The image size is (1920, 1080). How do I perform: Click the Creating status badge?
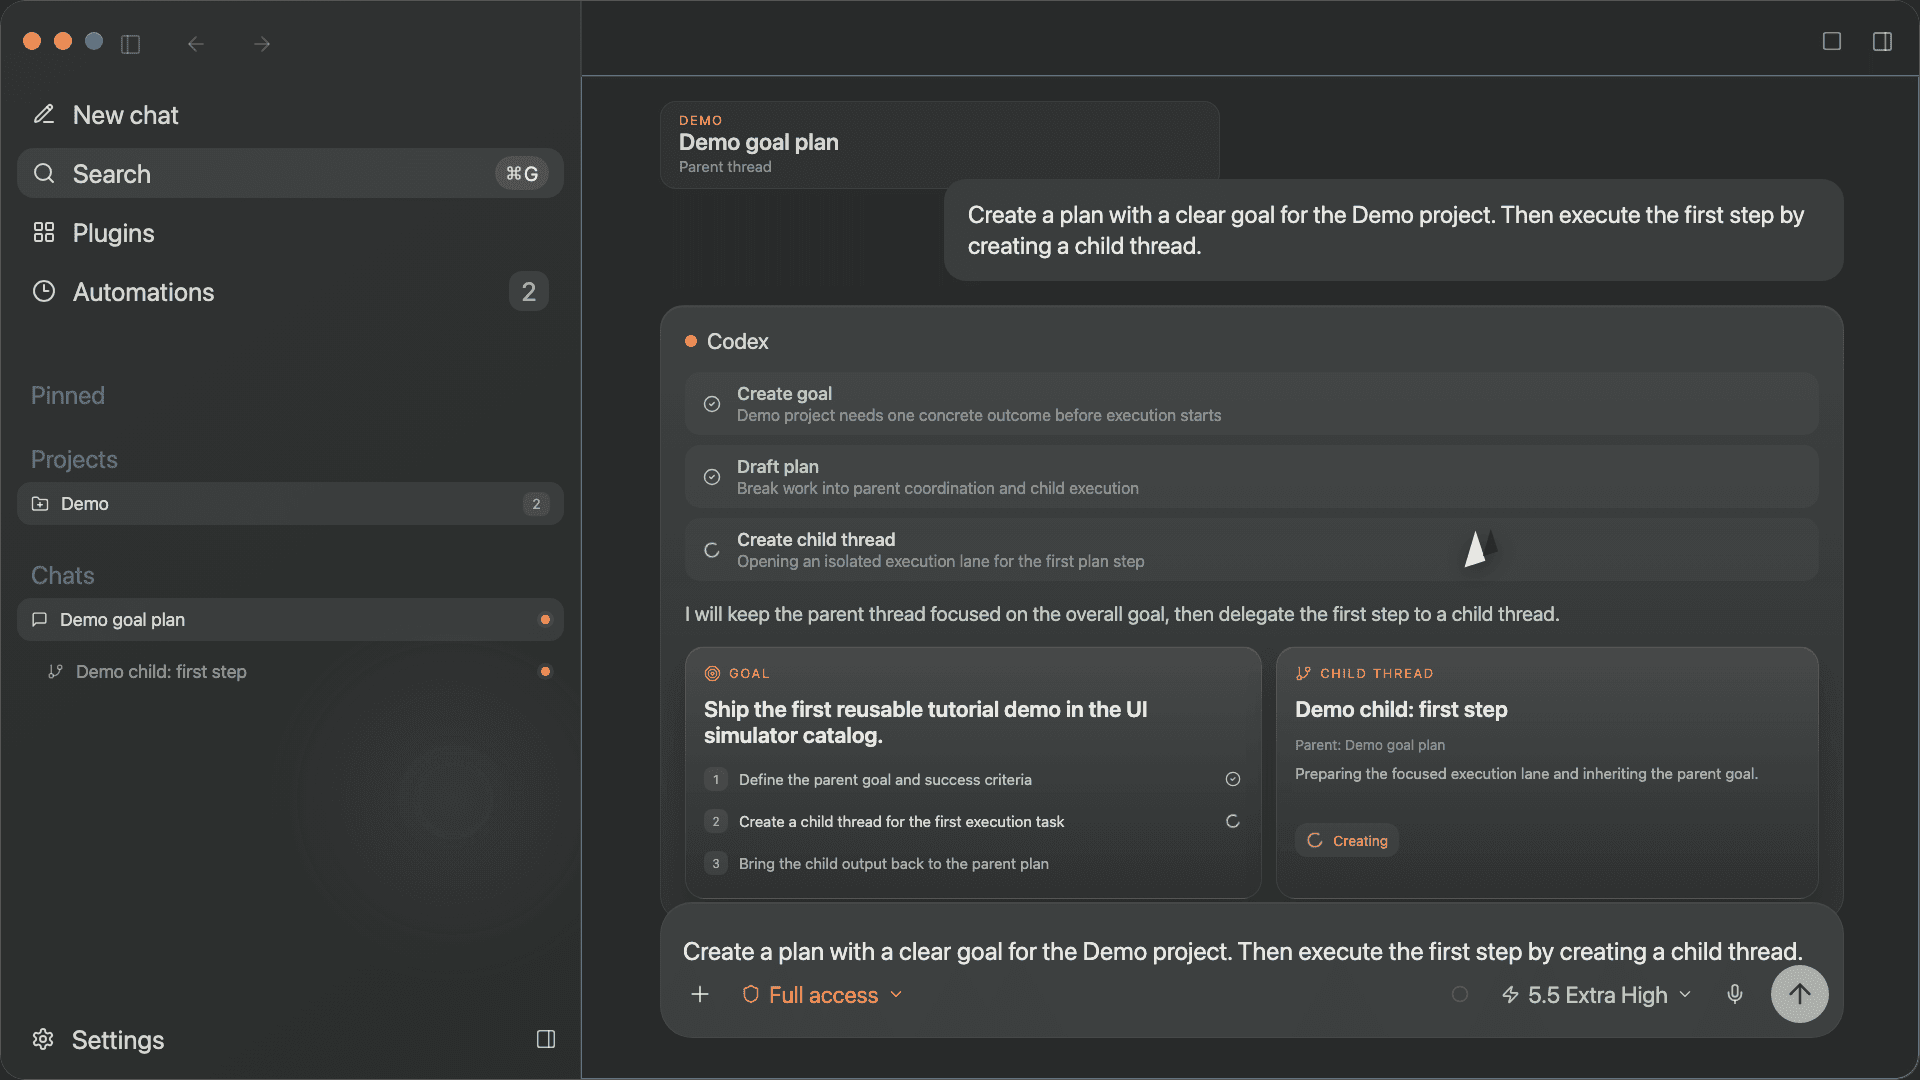coord(1347,841)
